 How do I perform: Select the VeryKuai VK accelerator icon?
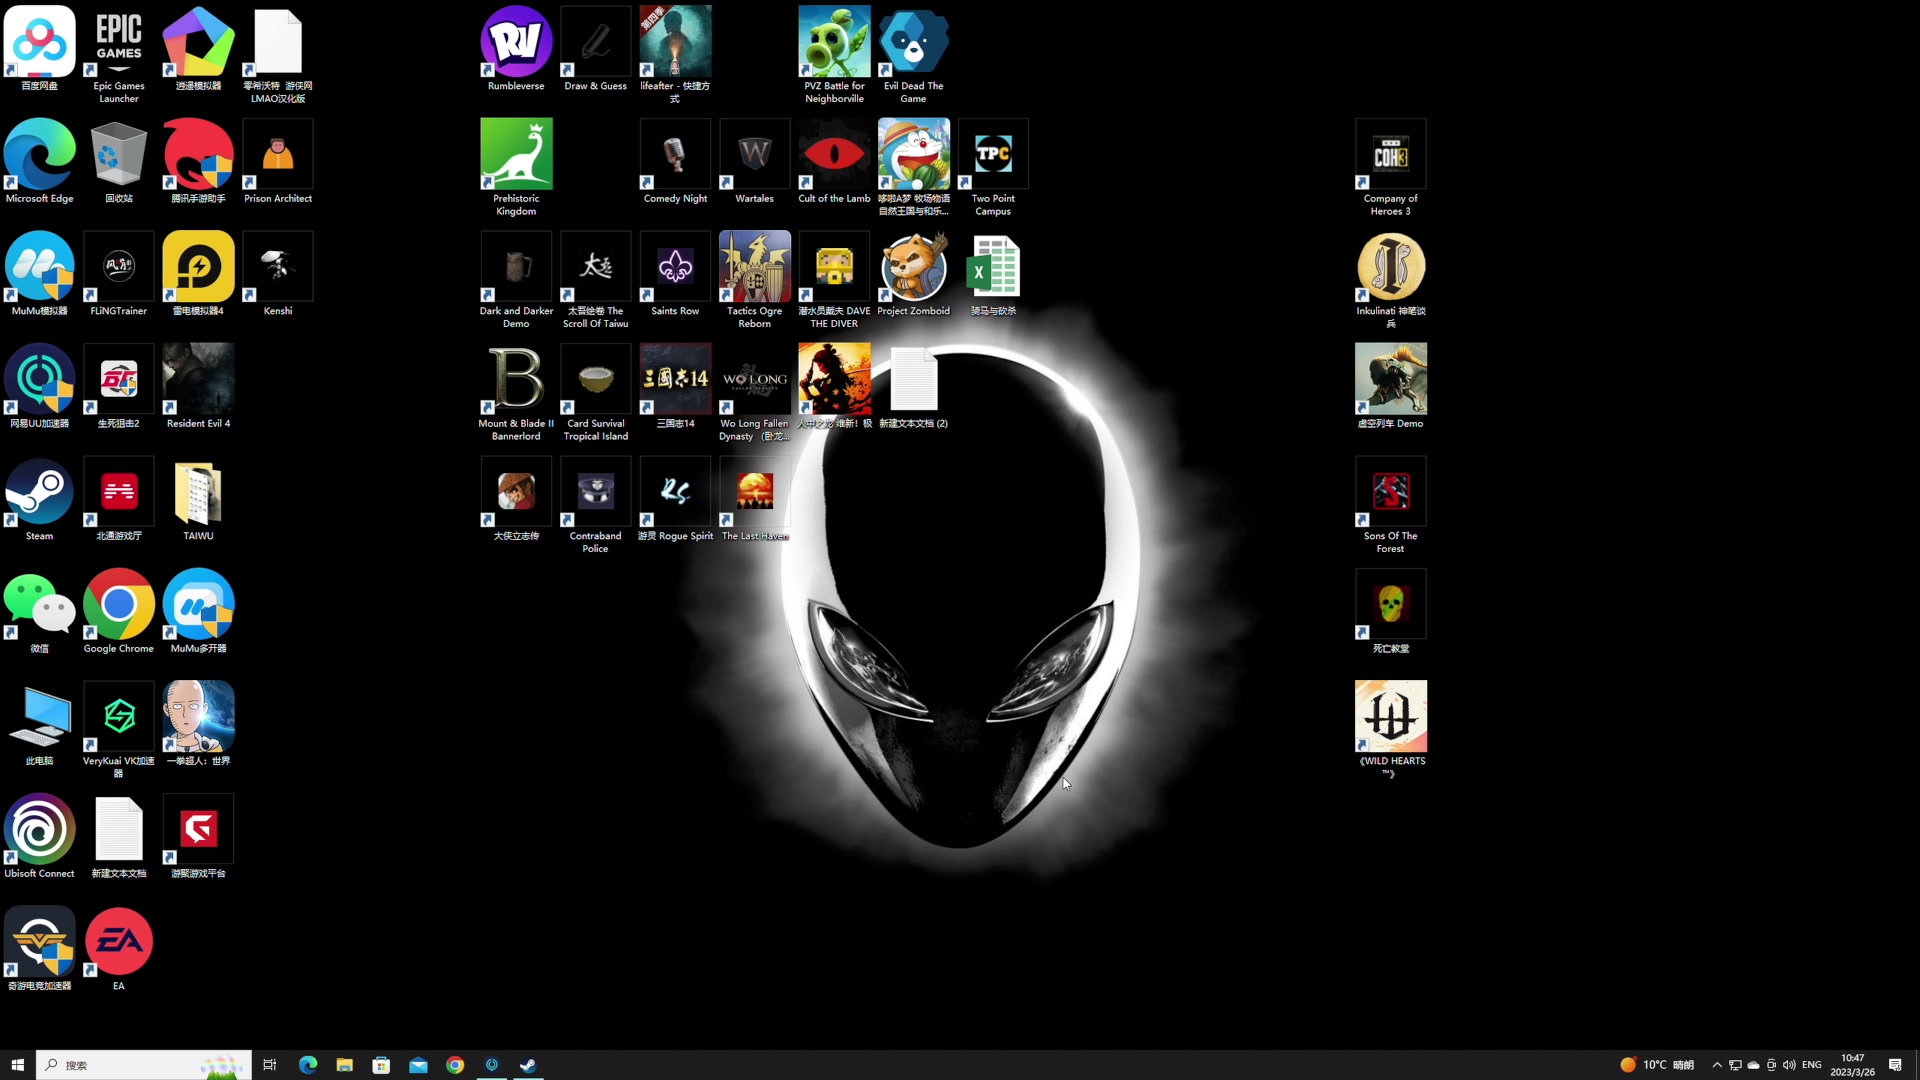pyautogui.click(x=119, y=730)
